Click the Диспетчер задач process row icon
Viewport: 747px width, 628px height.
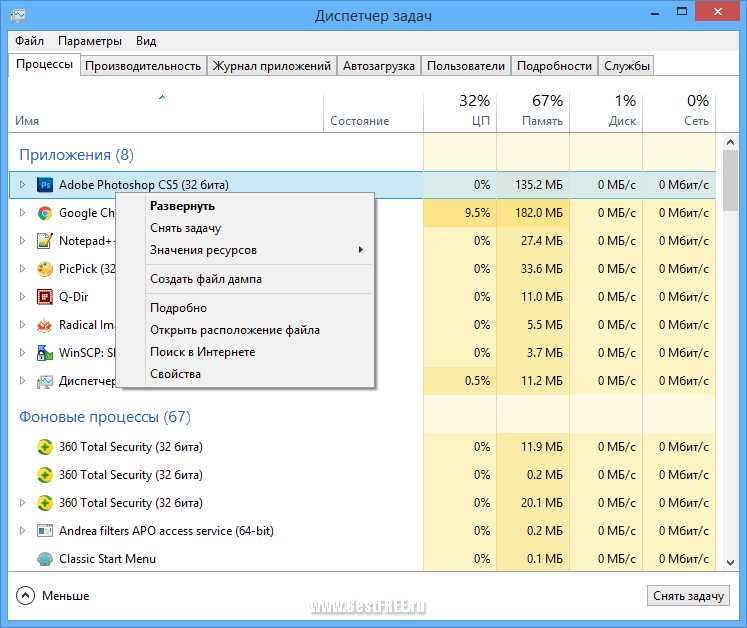point(45,381)
